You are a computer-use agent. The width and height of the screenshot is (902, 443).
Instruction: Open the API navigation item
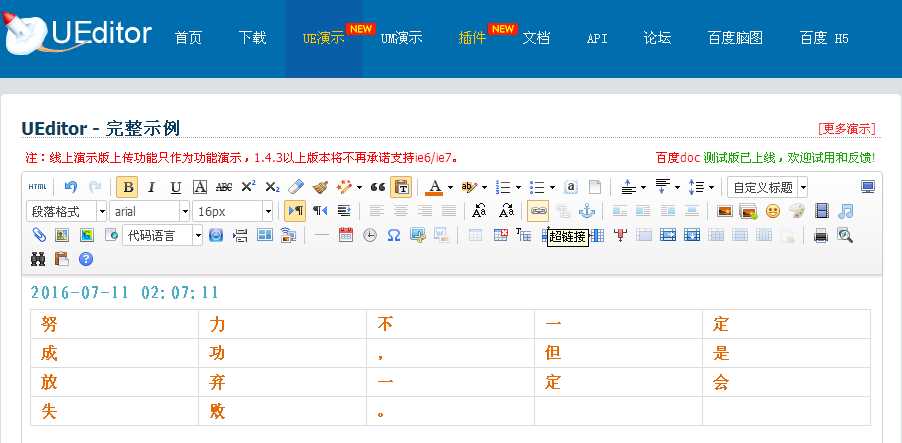pos(597,39)
